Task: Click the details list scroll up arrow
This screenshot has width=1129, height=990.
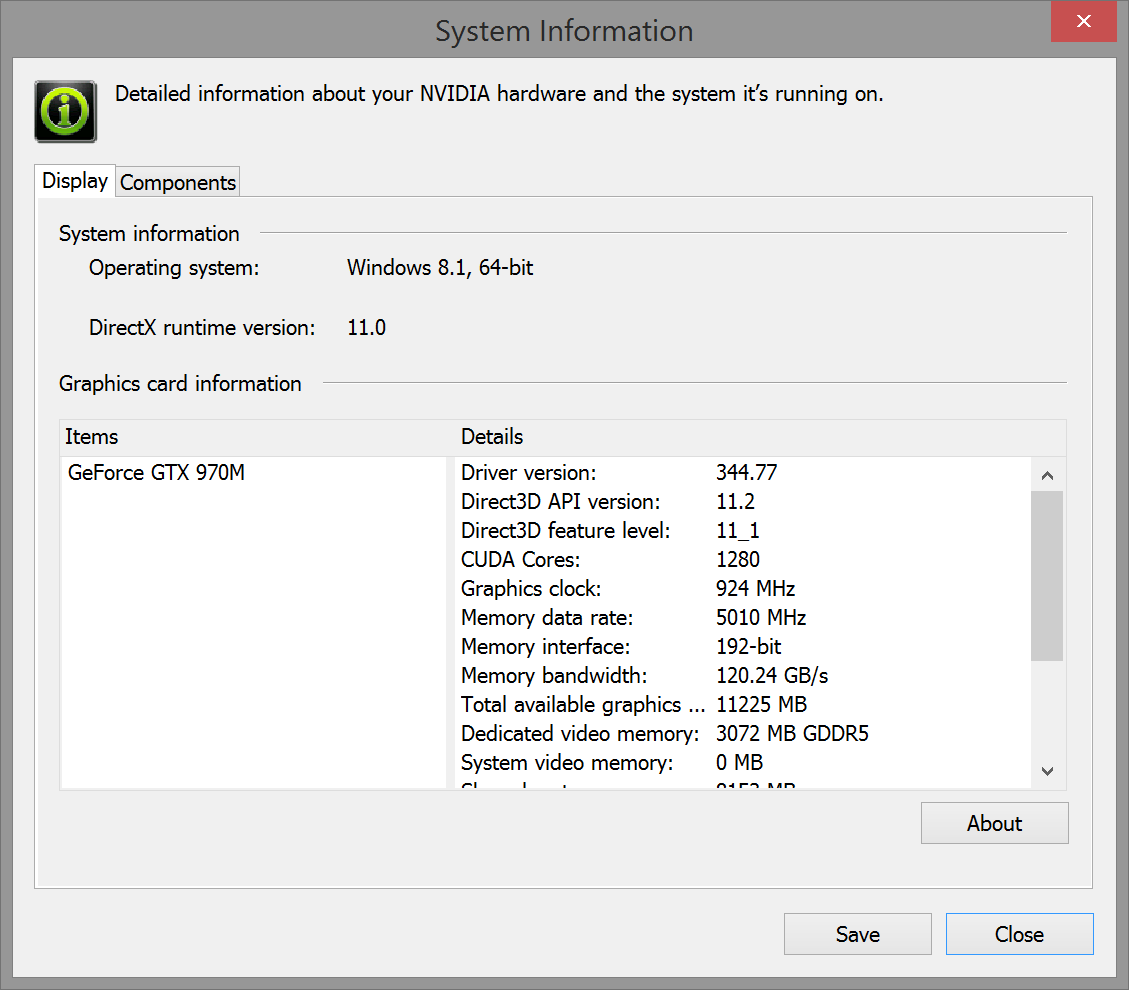Action: [1048, 475]
